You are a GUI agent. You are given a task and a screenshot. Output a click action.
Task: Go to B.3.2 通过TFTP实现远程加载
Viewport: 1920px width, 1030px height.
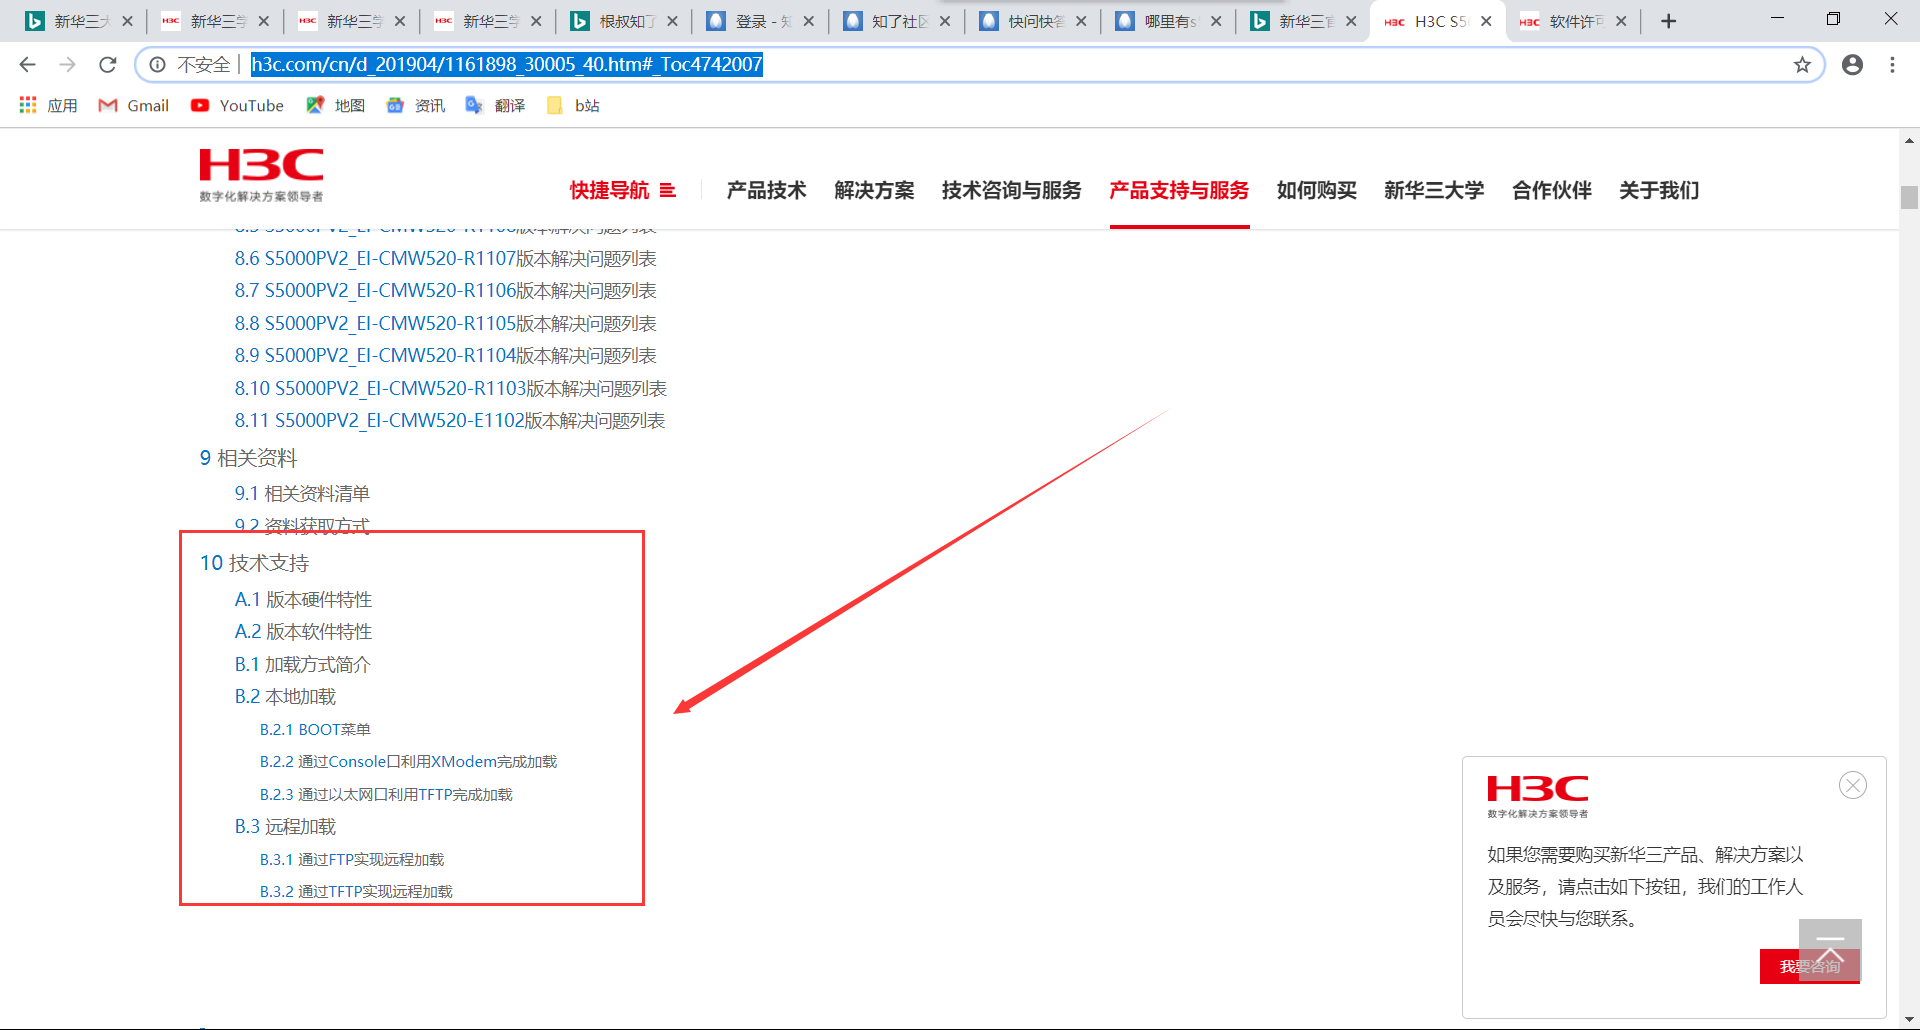[356, 892]
